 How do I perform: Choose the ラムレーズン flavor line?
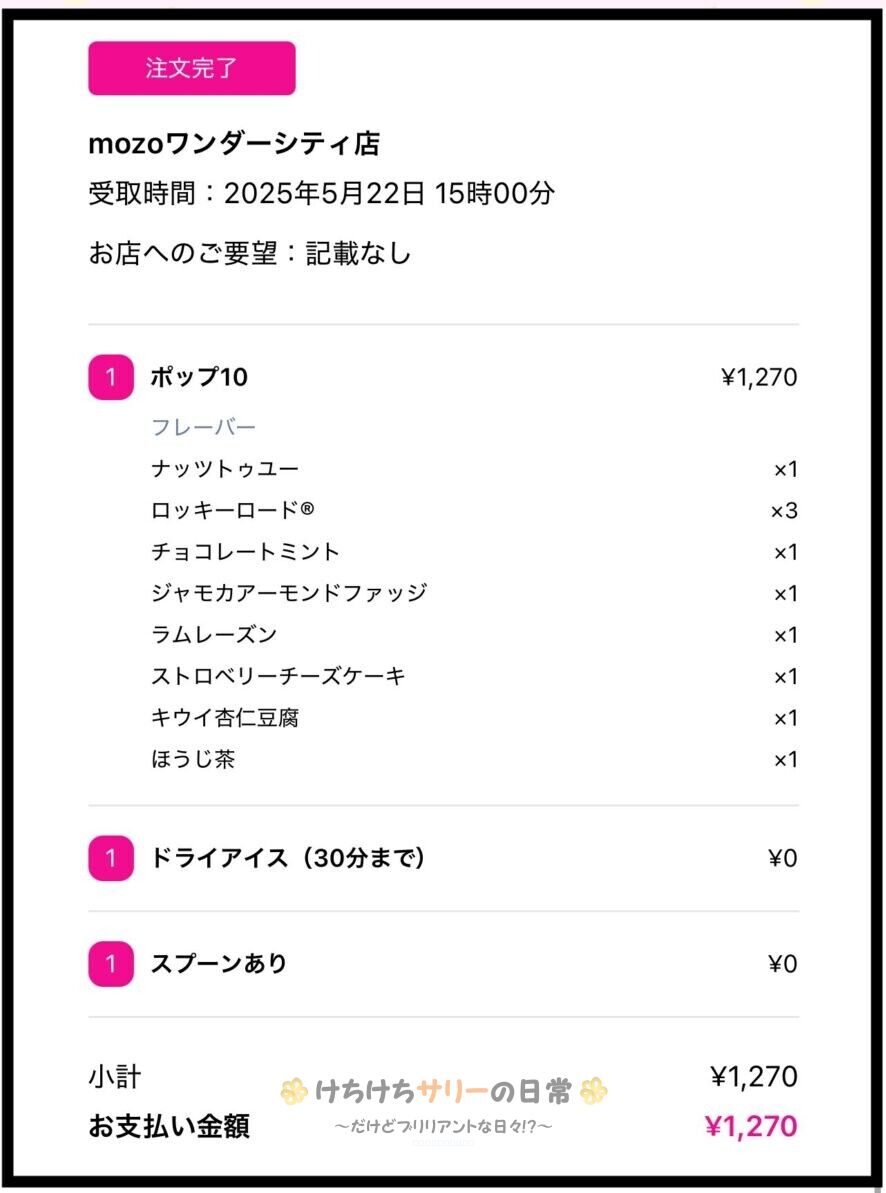coord(214,635)
